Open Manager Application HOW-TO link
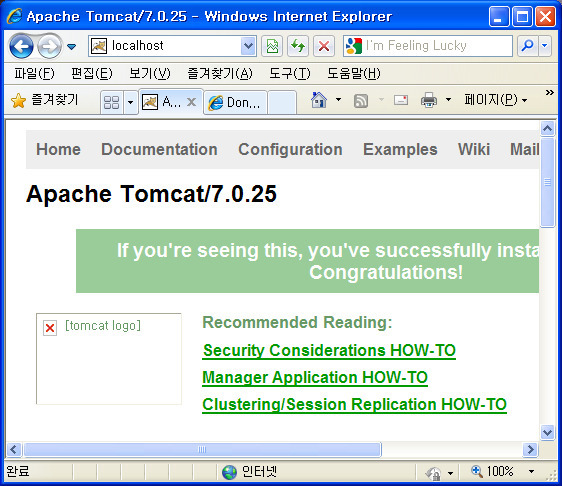 [315, 377]
